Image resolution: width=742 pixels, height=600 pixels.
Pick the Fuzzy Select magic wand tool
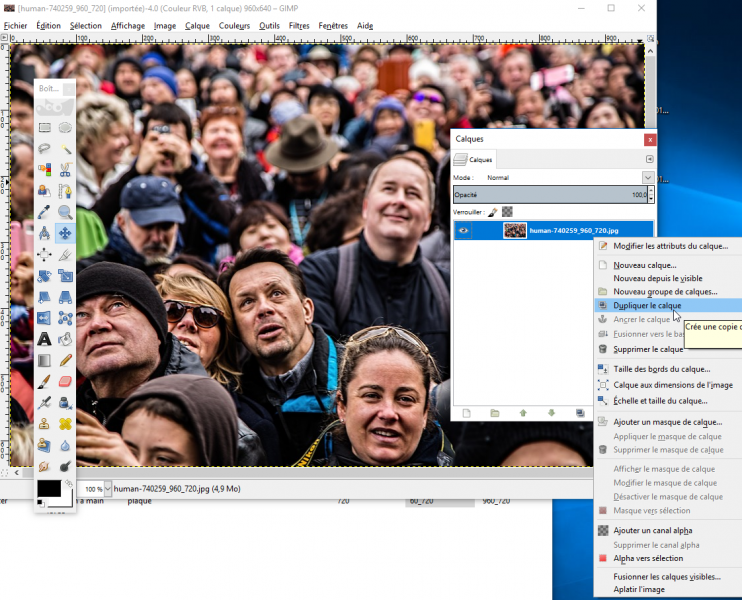coord(65,149)
